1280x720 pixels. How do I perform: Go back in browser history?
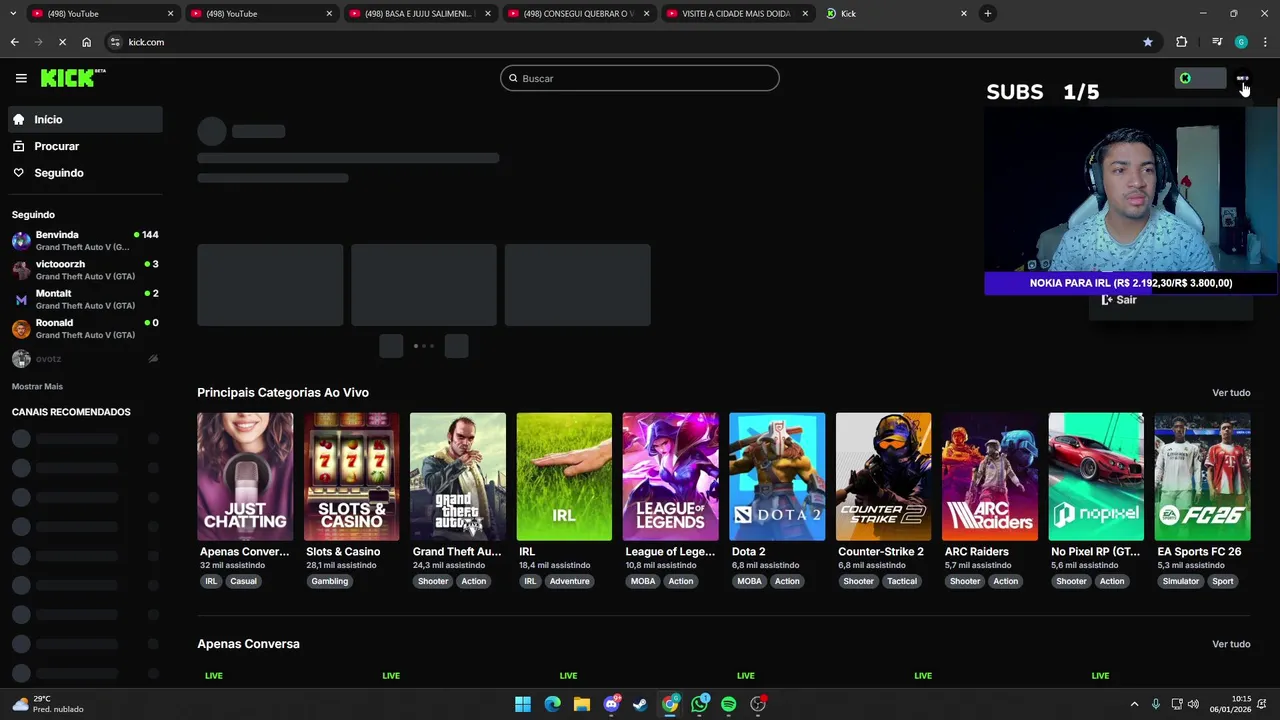coord(14,42)
